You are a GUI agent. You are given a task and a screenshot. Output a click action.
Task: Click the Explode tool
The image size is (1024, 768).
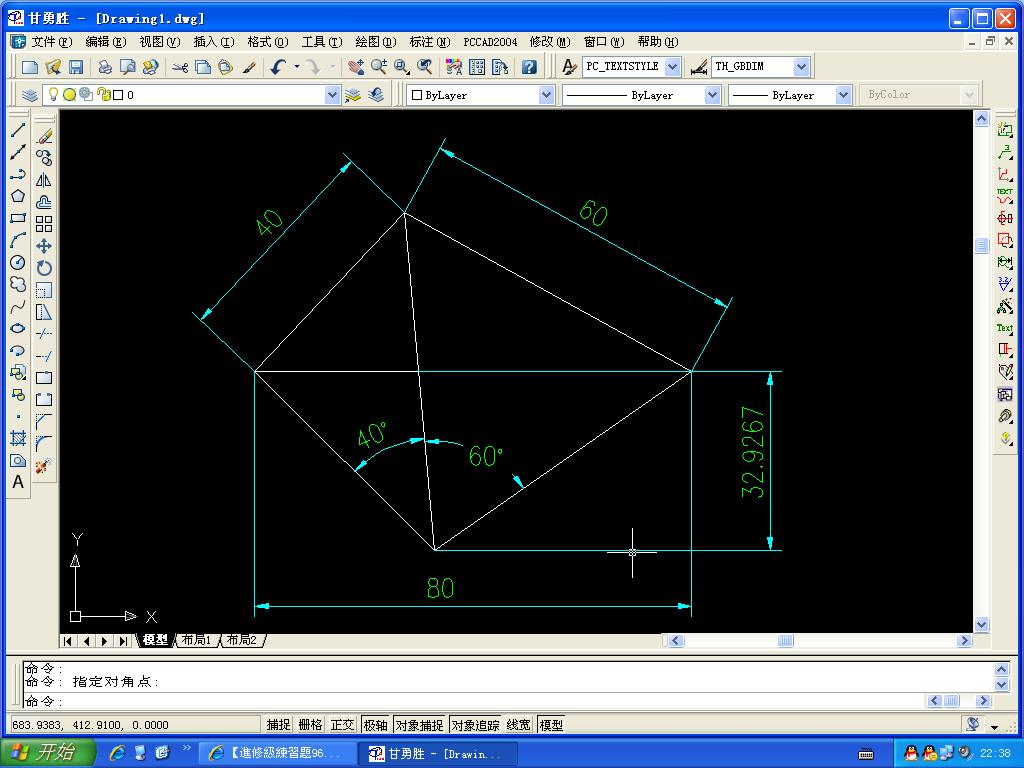[44, 466]
